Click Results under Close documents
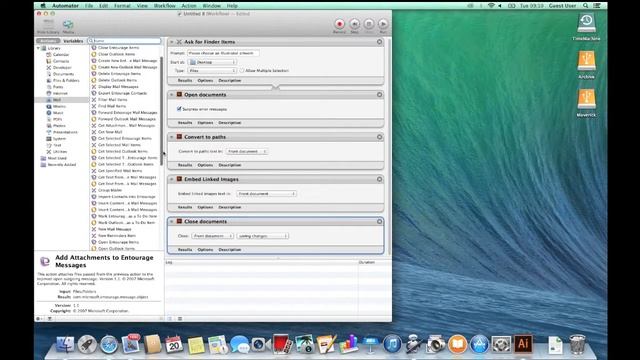640x360 pixels. 185,249
